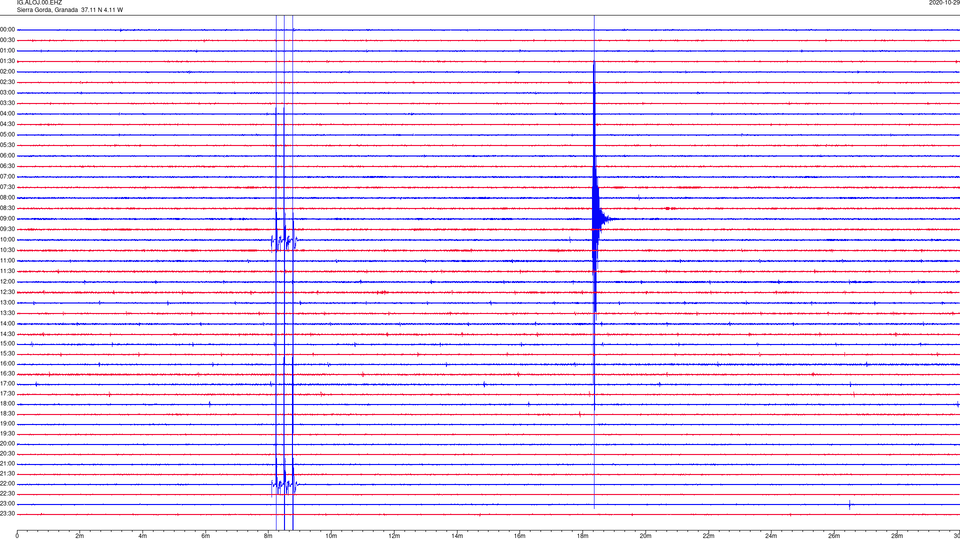Viewport: 960px width, 540px height.
Task: Select the 21:00 trace time label
Action: click(8, 464)
